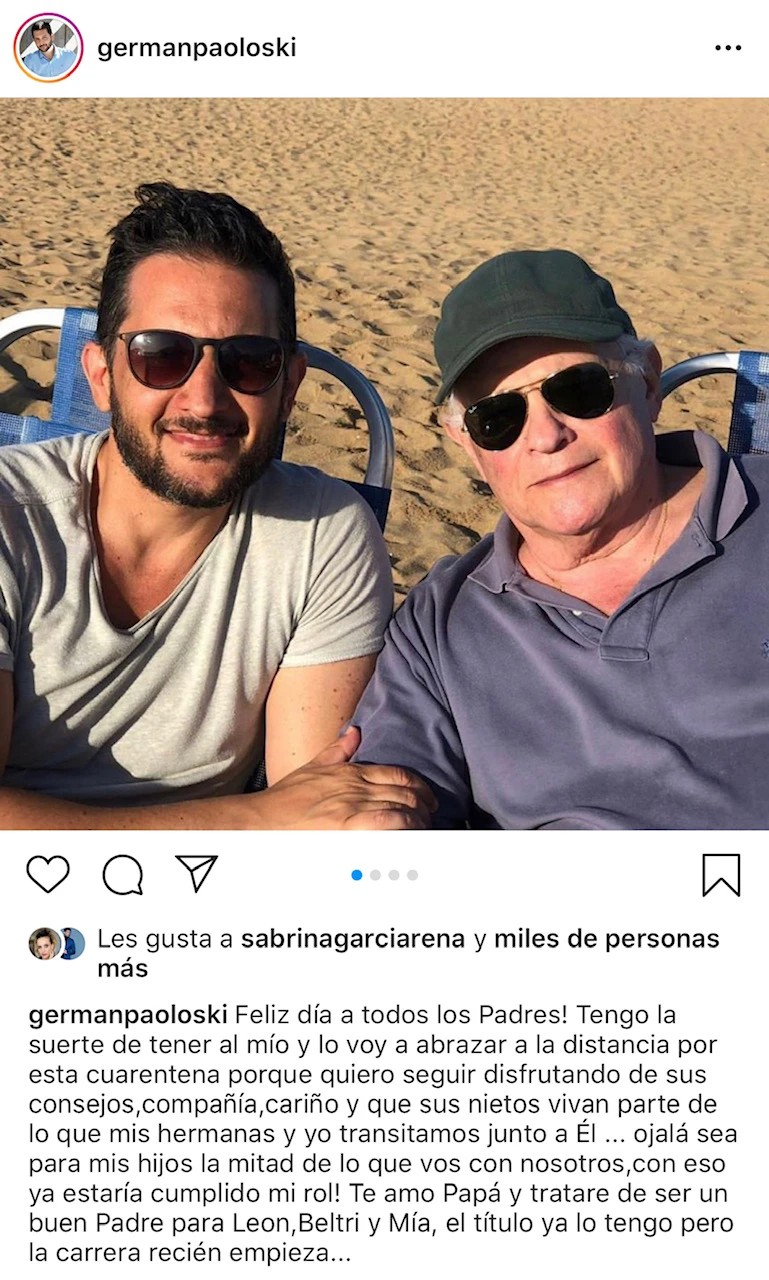Image resolution: width=769 pixels, height=1280 pixels.
Task: Tap the germanpaoloski username in header
Action: click(x=197, y=48)
